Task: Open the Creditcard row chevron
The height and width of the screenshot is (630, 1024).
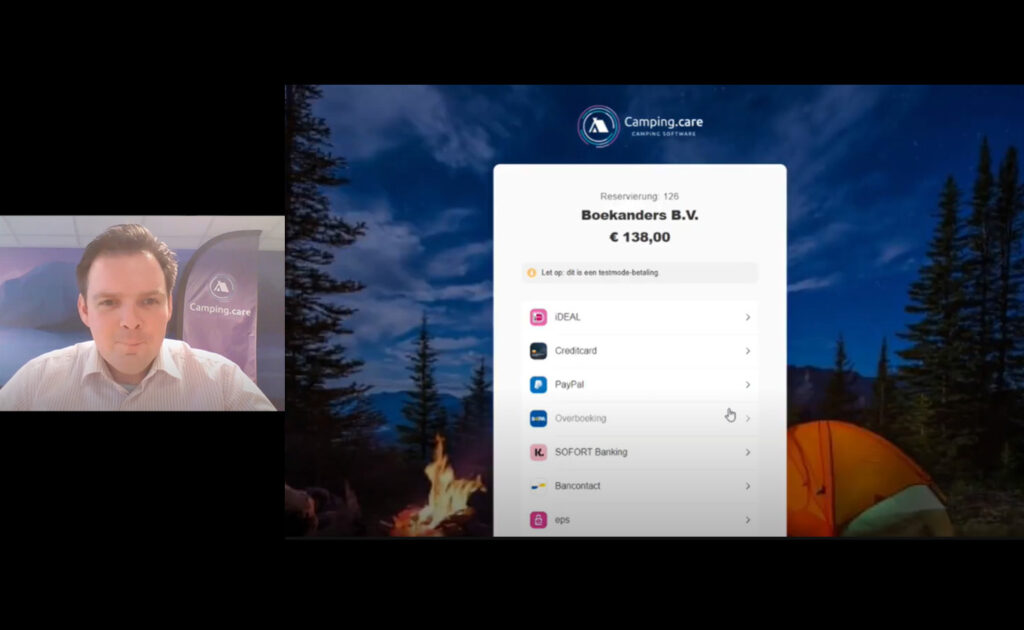Action: point(748,351)
